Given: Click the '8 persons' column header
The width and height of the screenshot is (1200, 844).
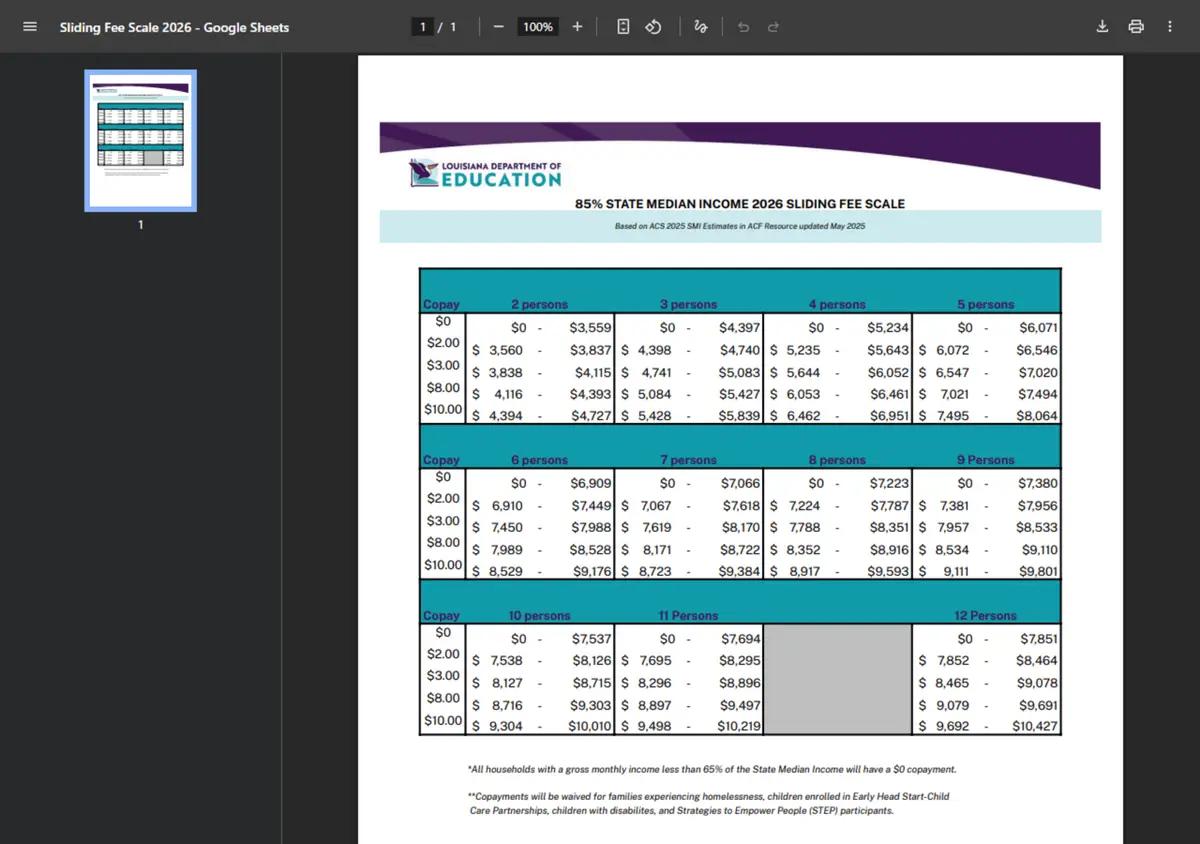Looking at the screenshot, I should tap(837, 460).
